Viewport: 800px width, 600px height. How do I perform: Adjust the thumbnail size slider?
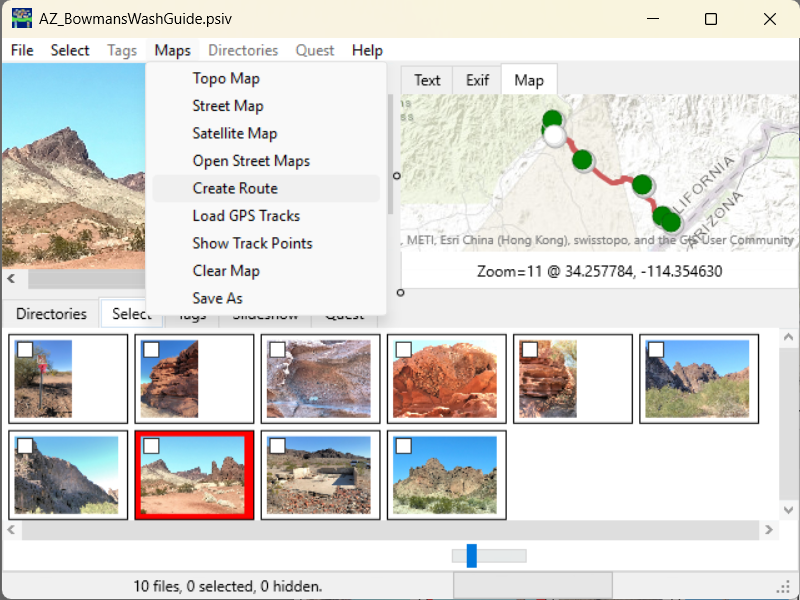pyautogui.click(x=470, y=555)
